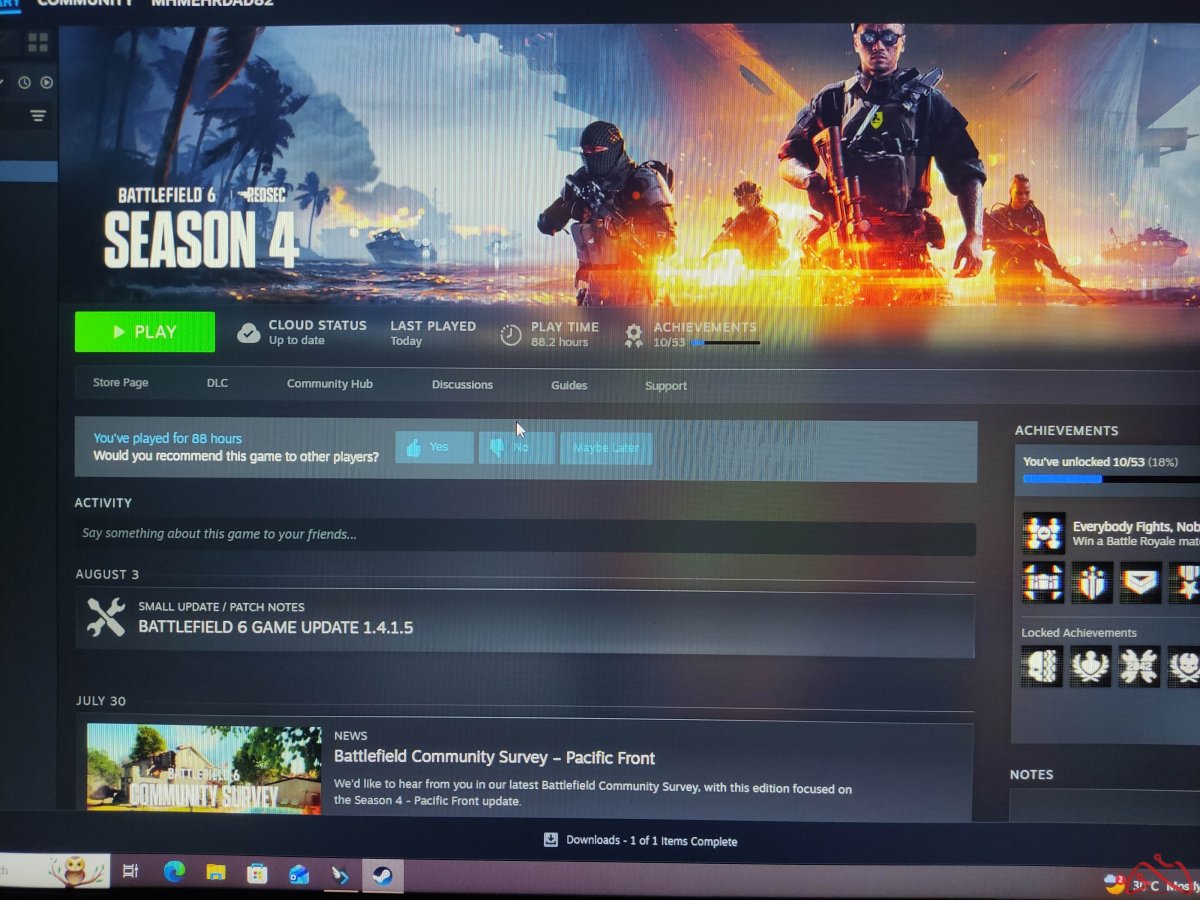1200x900 pixels.
Task: Toggle the ready-to-play filter icon in sidebar
Action: pos(46,83)
